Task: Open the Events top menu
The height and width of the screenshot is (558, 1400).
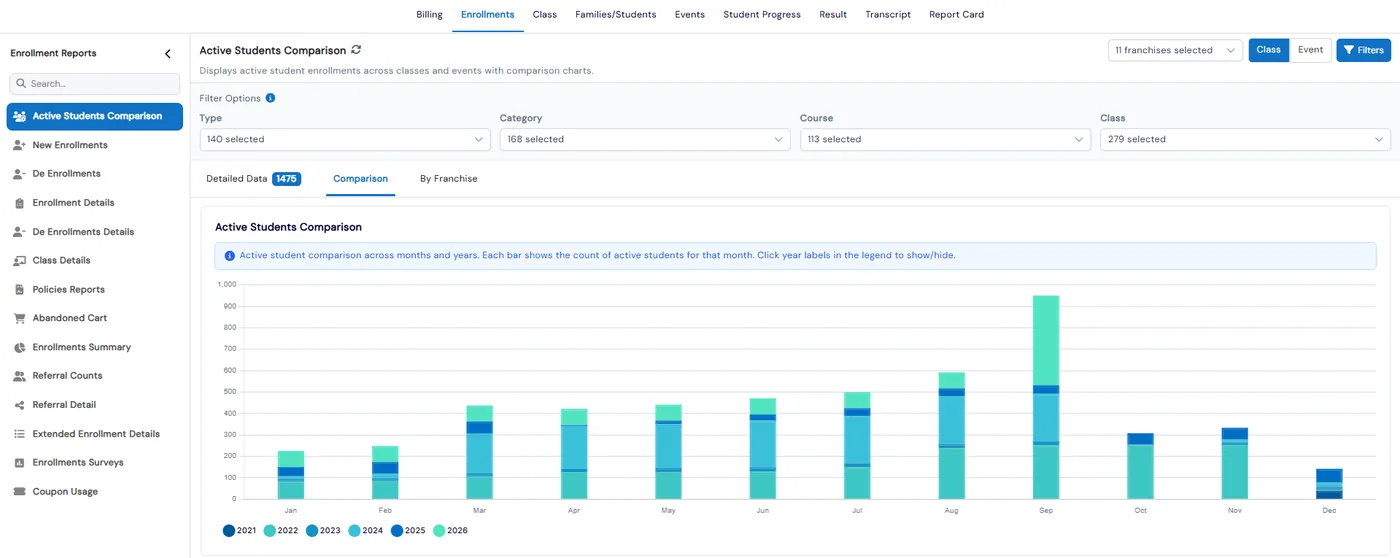Action: coord(690,15)
